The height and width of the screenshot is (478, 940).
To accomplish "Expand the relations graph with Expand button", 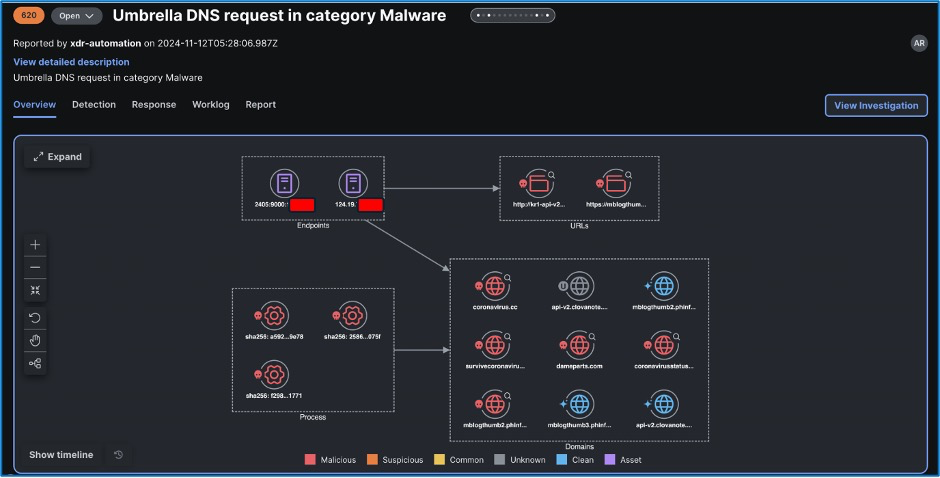I will coord(57,157).
